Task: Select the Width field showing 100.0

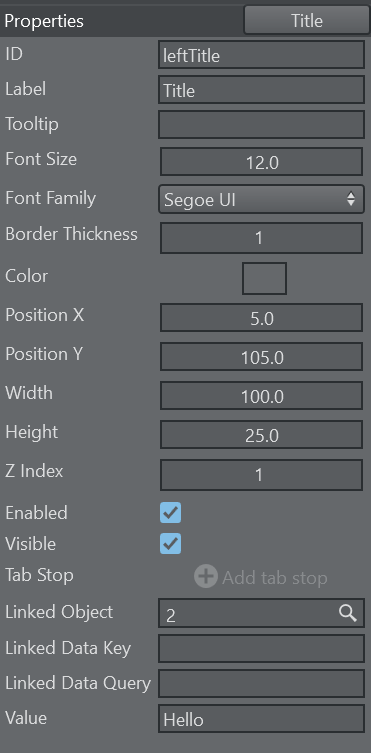Action: (x=261, y=396)
